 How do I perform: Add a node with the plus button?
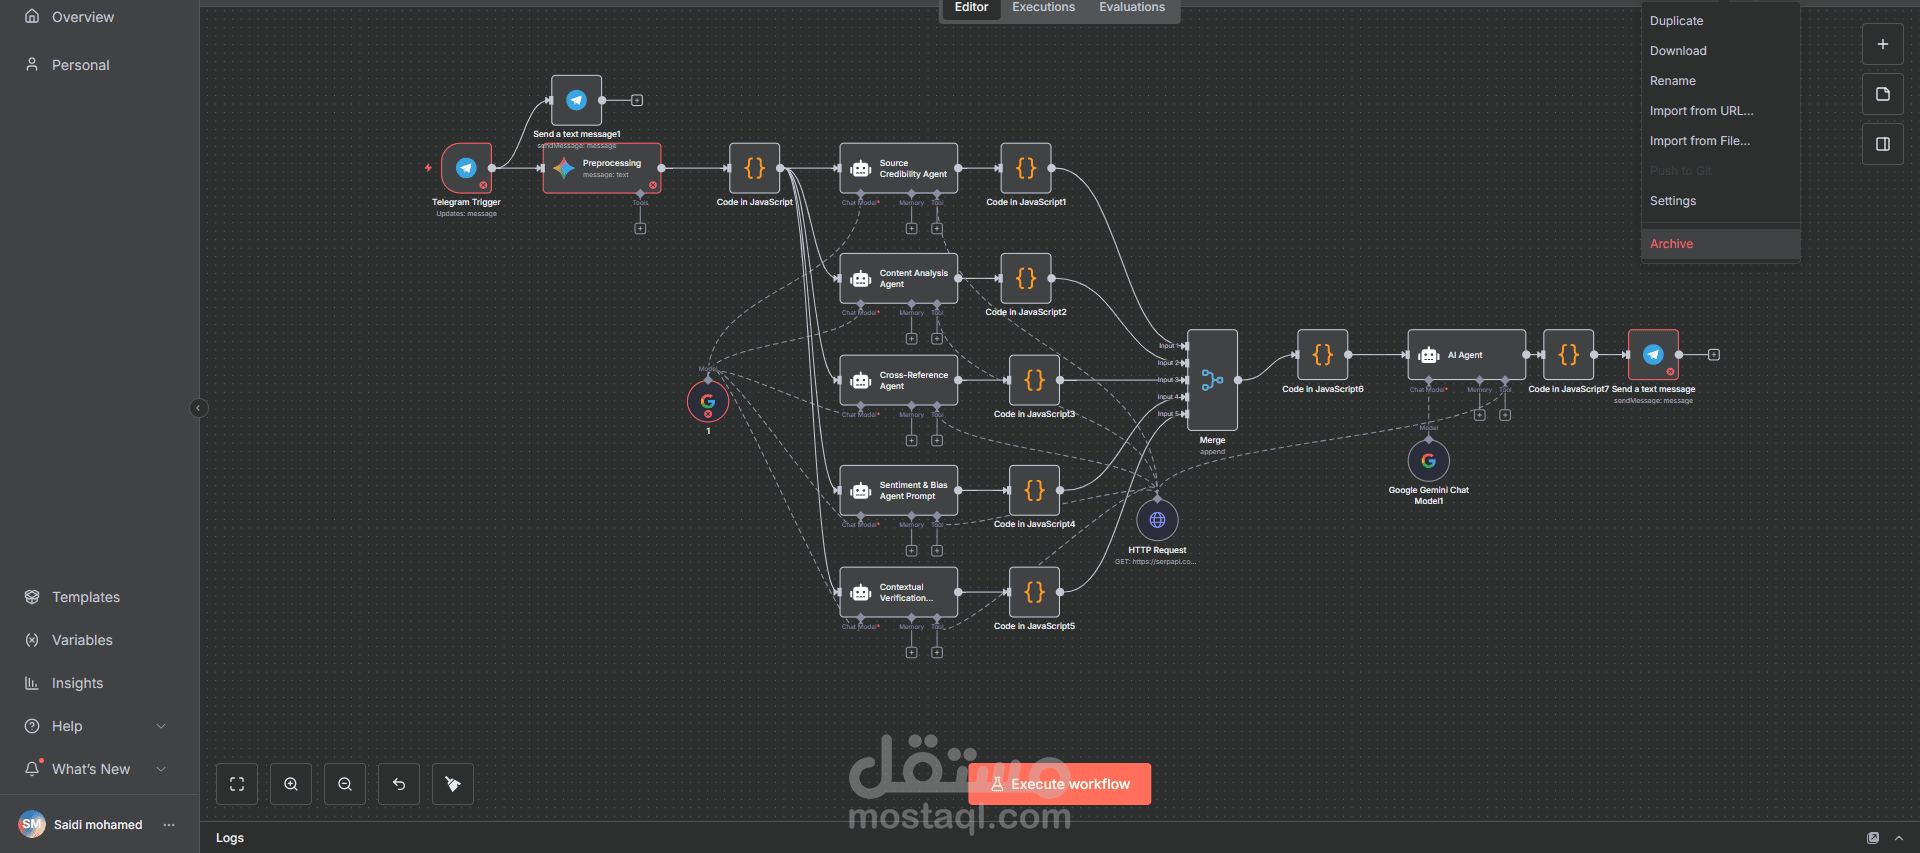pos(1882,44)
